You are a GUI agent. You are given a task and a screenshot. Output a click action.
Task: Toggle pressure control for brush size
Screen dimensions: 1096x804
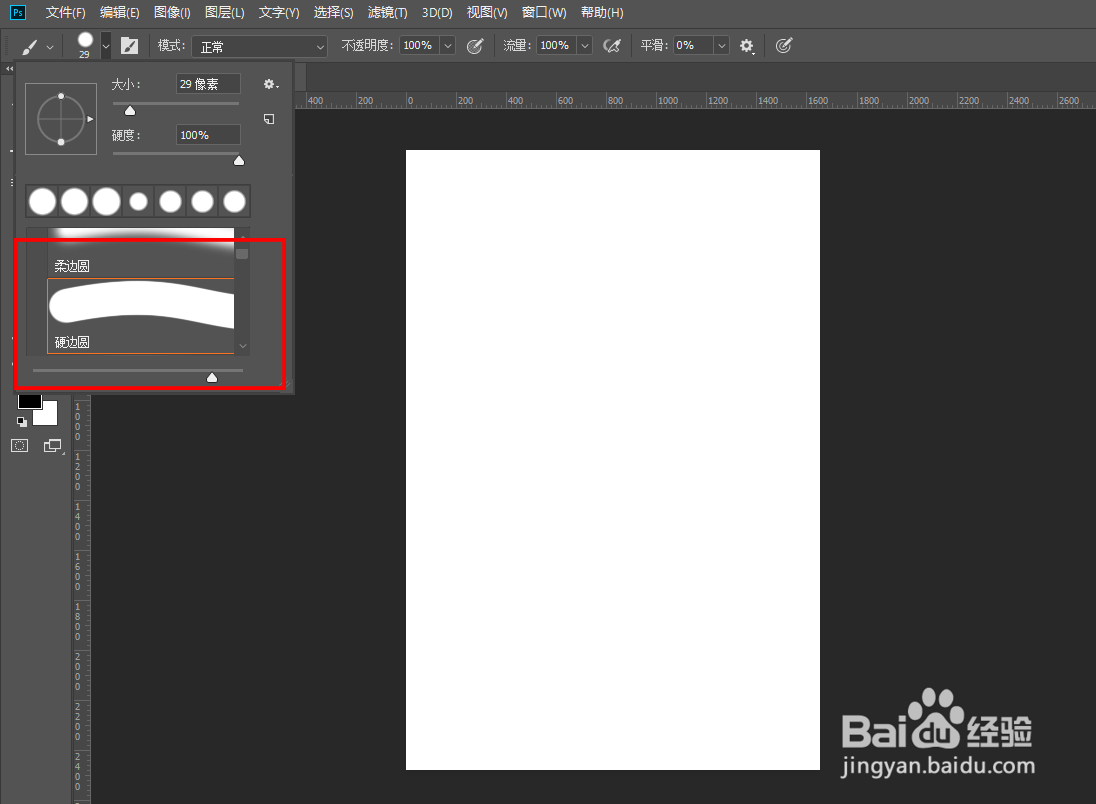[784, 46]
